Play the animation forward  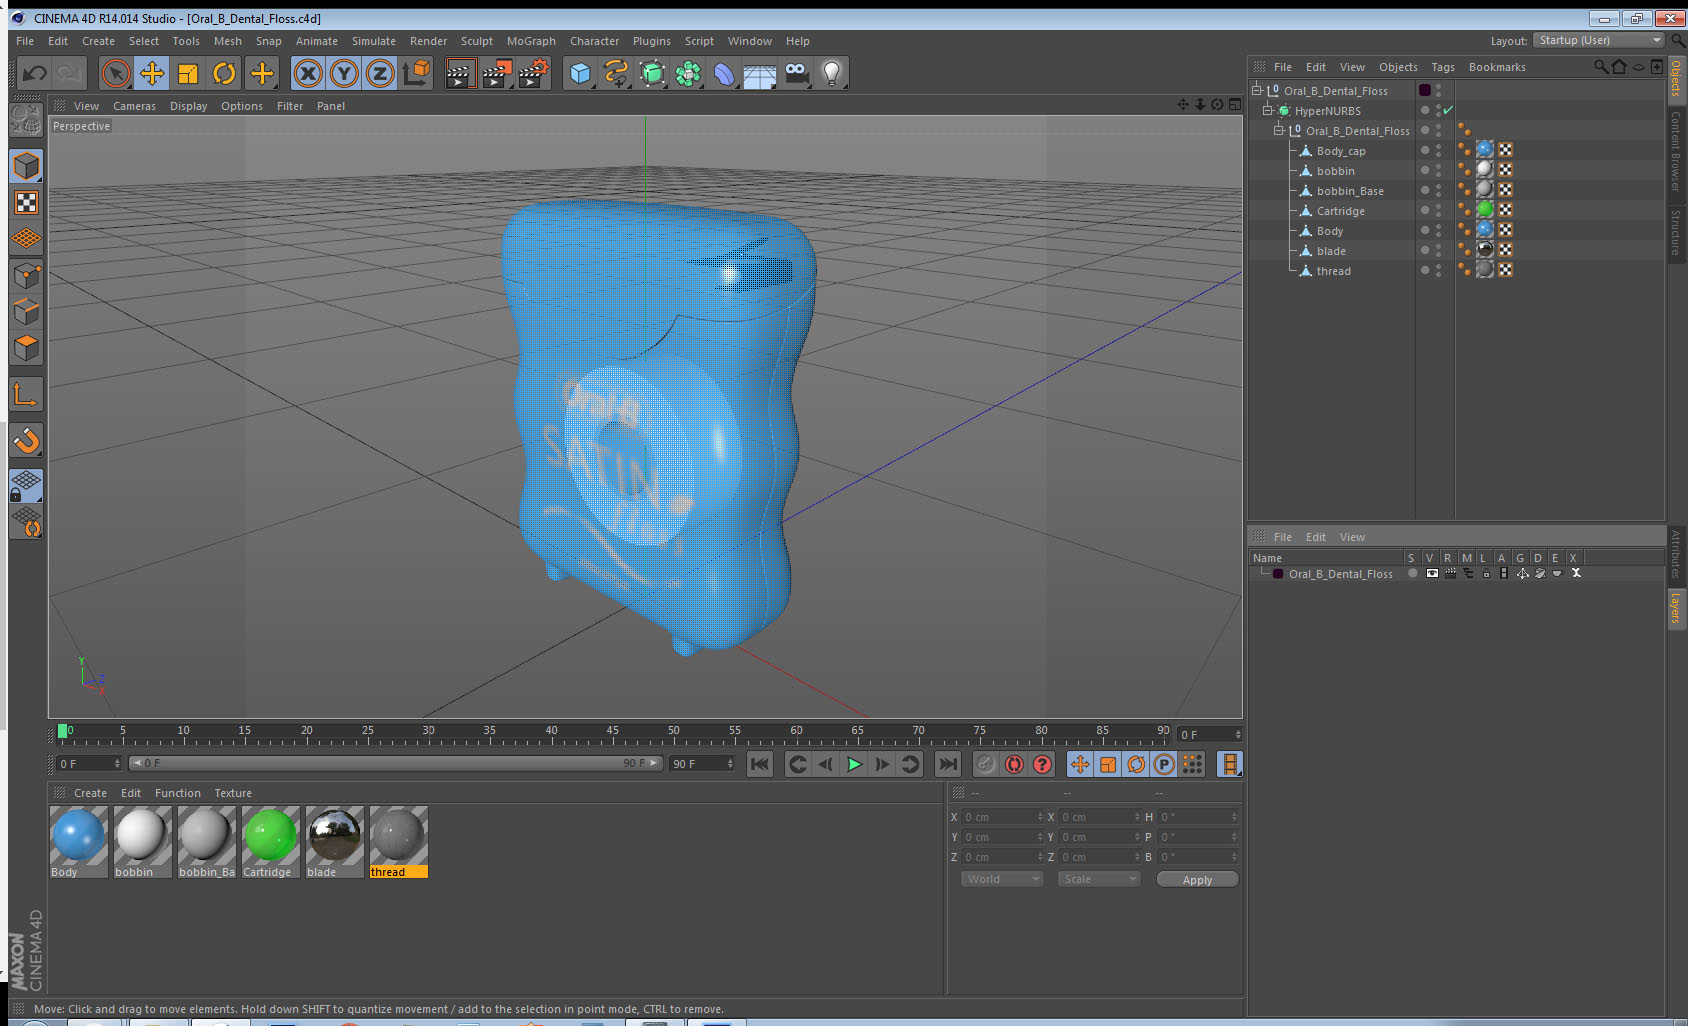(x=854, y=764)
